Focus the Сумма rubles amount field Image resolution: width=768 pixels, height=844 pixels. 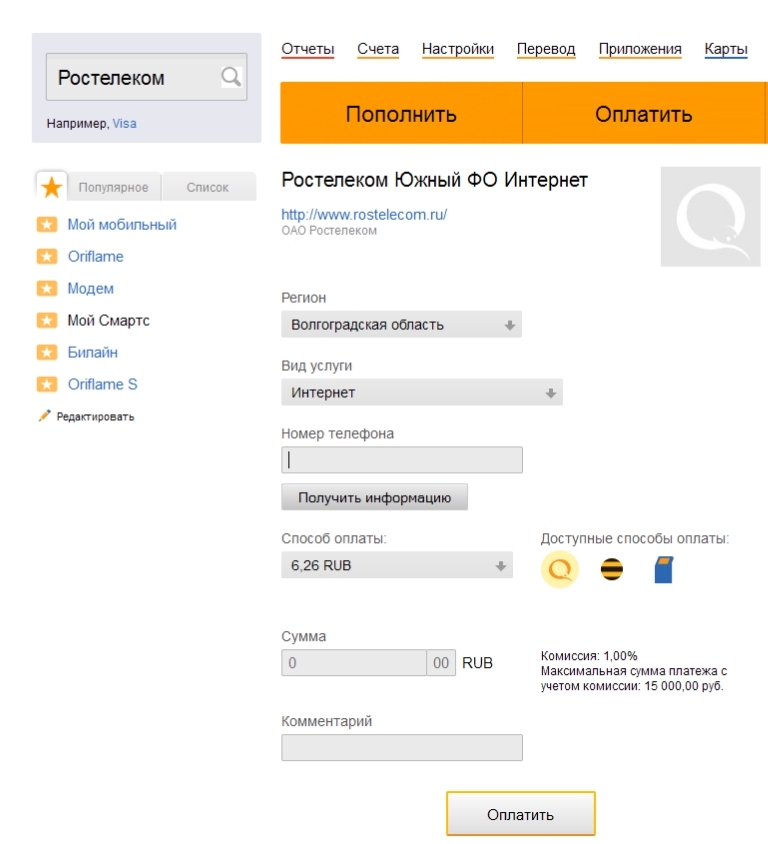tap(354, 663)
